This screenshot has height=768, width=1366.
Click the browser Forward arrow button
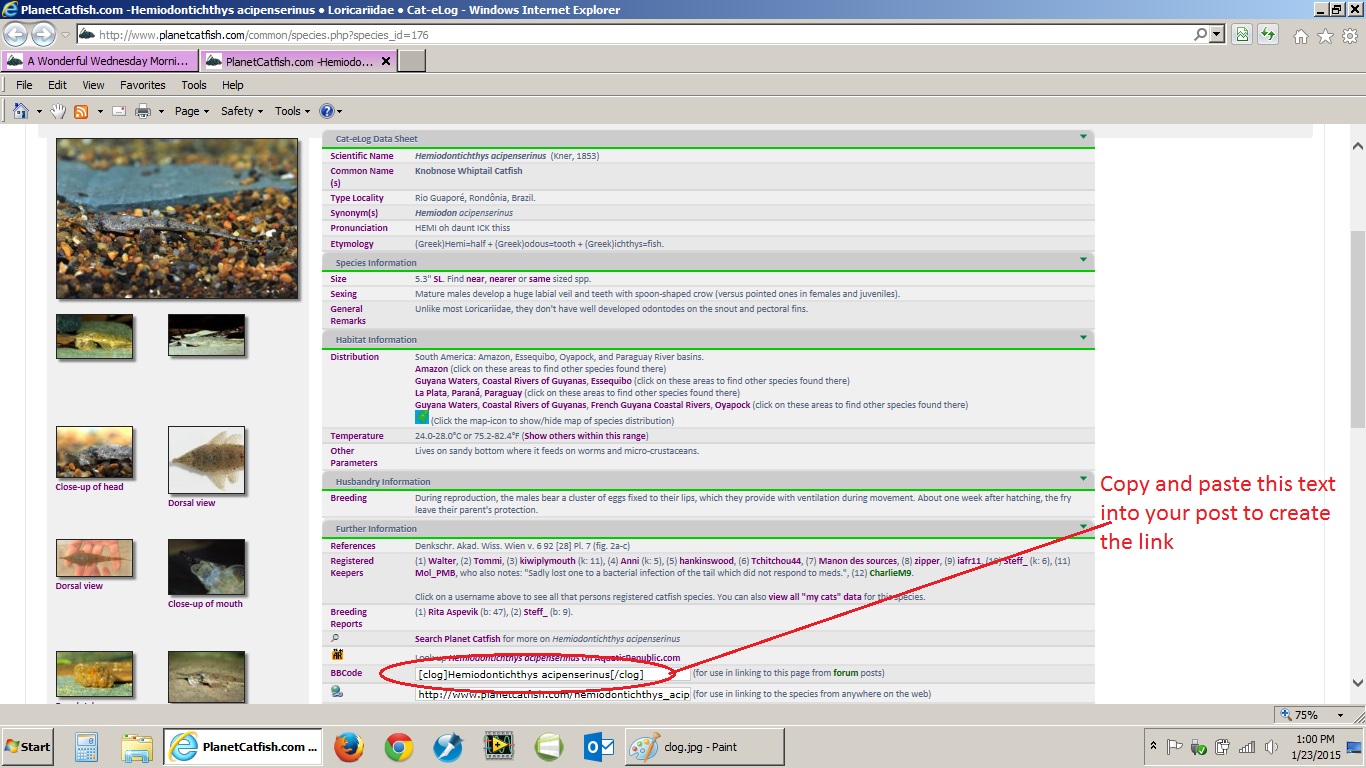point(44,35)
